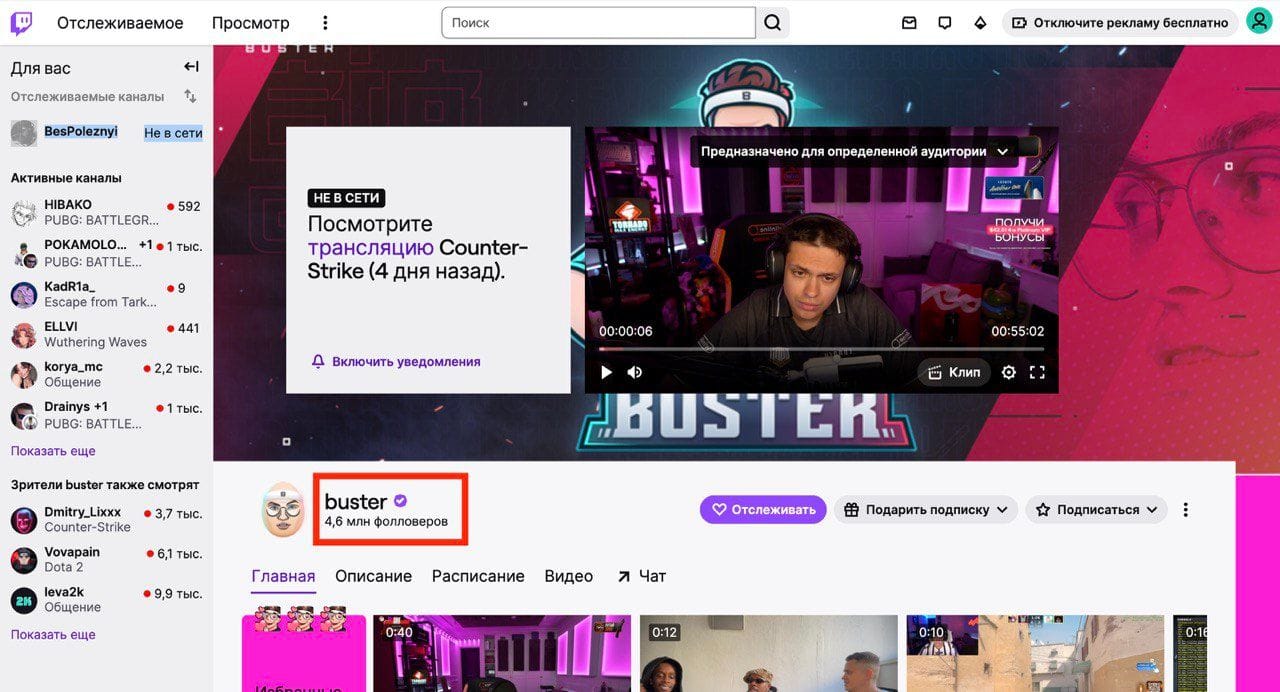This screenshot has height=692, width=1280.
Task: Switch to the Видео tab
Action: 568,576
